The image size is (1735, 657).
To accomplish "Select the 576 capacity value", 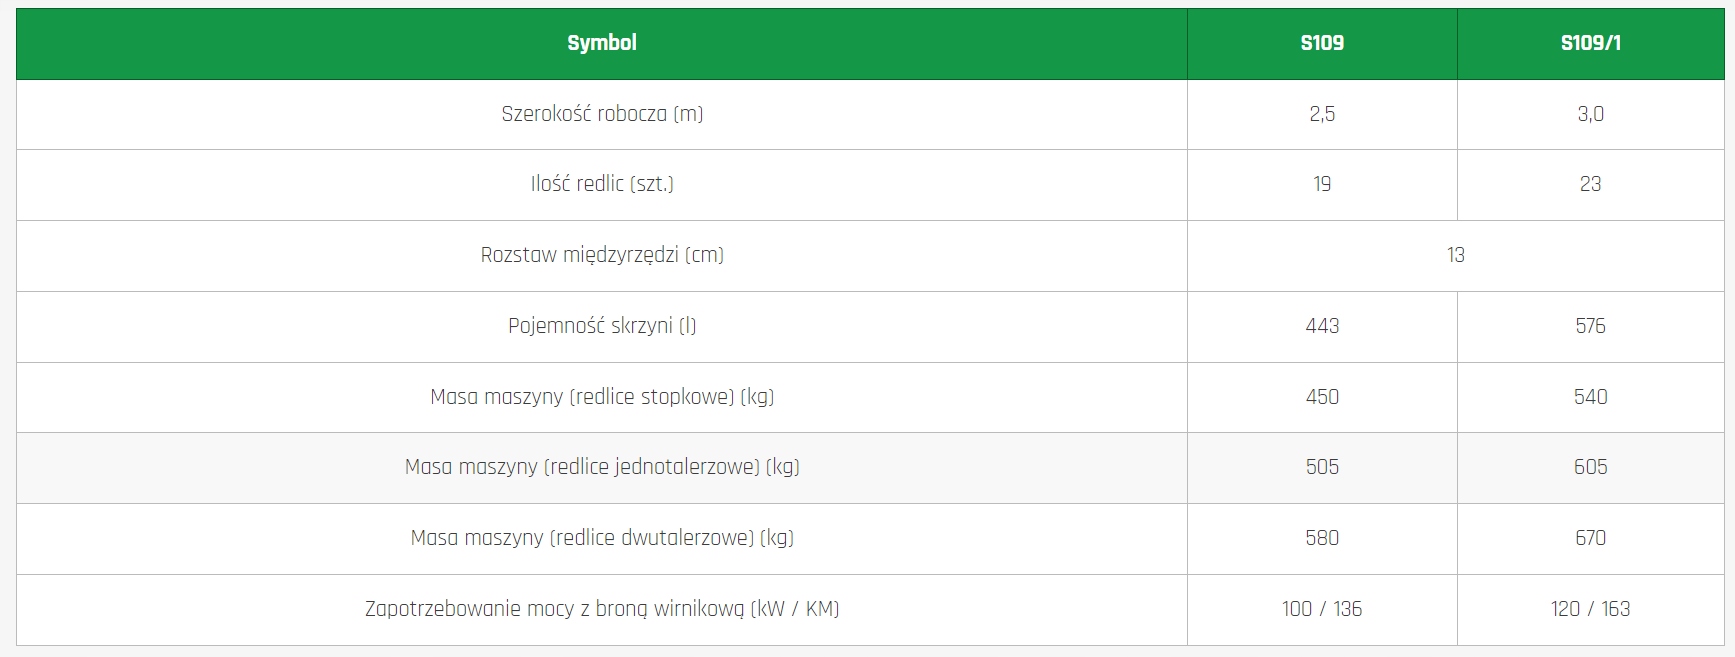I will (x=1590, y=326).
